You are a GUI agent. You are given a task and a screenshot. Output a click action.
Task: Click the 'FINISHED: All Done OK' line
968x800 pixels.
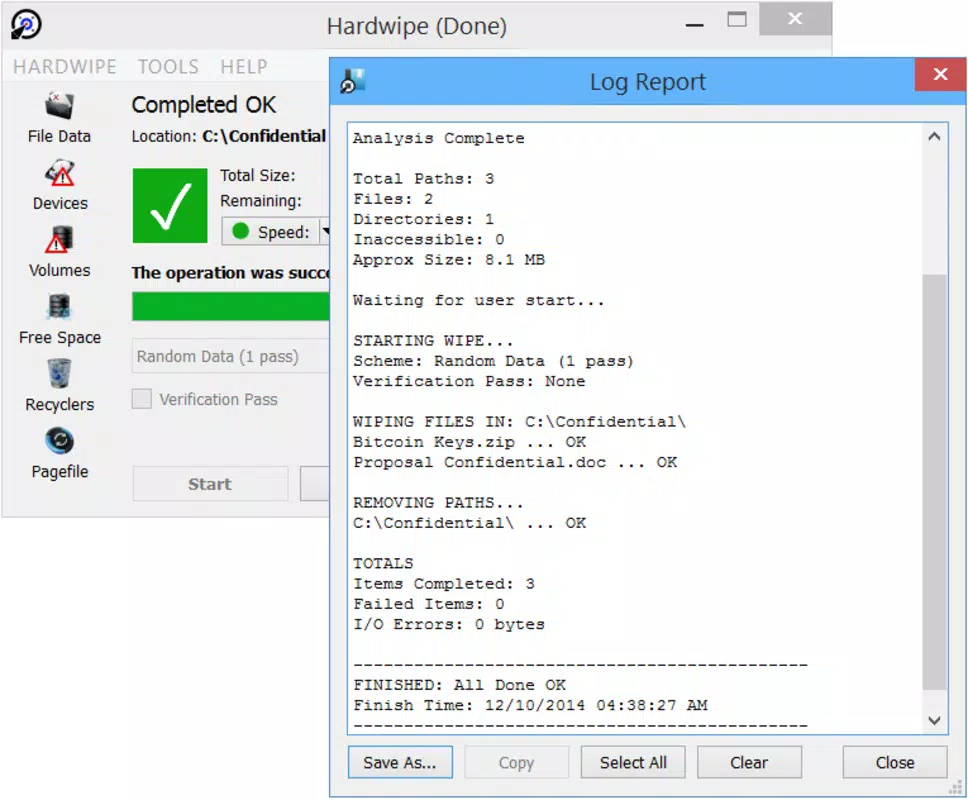click(x=459, y=685)
